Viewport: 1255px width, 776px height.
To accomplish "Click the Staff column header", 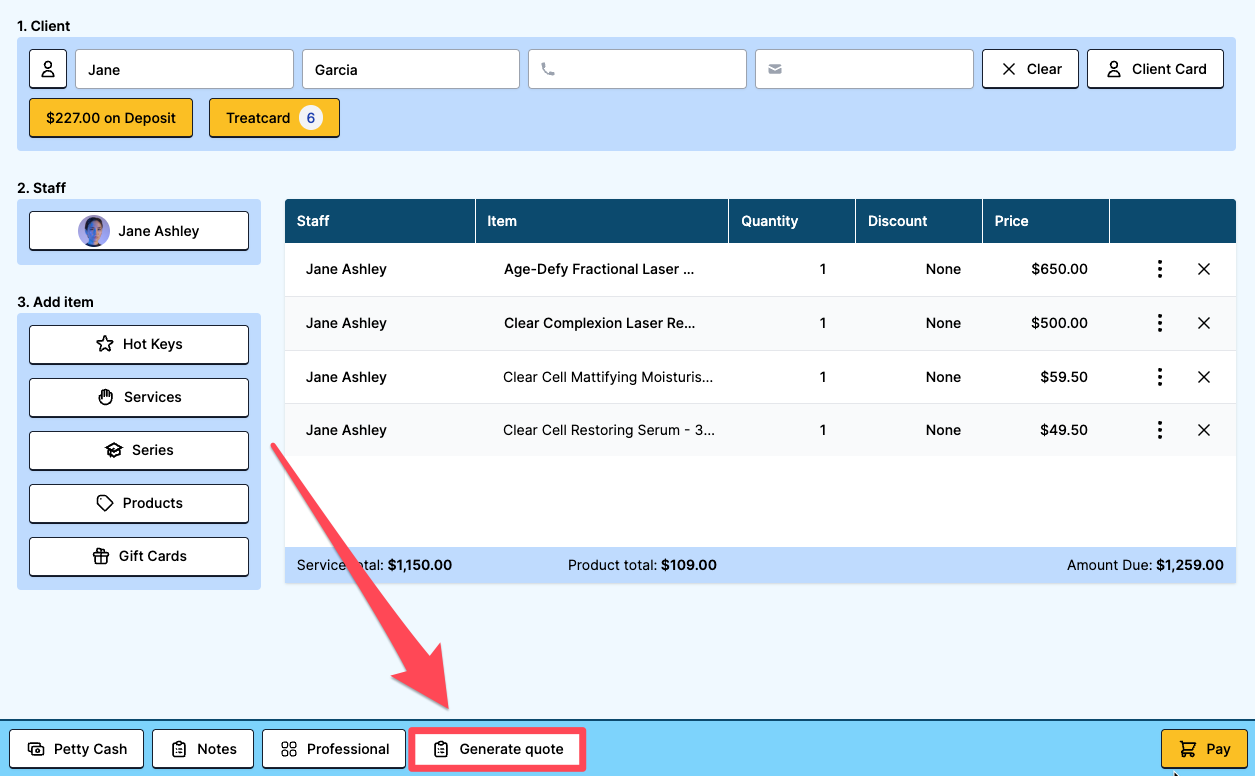I will tap(380, 221).
